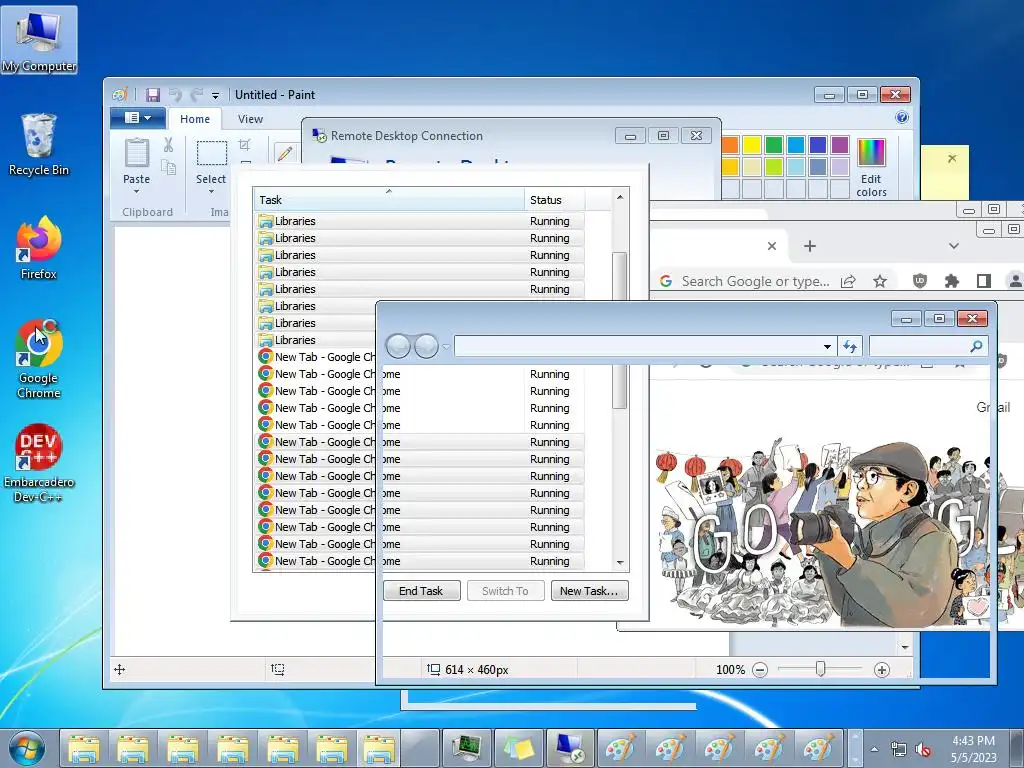
Task: Pick the yellow color swatch in Paint
Action: click(x=752, y=144)
